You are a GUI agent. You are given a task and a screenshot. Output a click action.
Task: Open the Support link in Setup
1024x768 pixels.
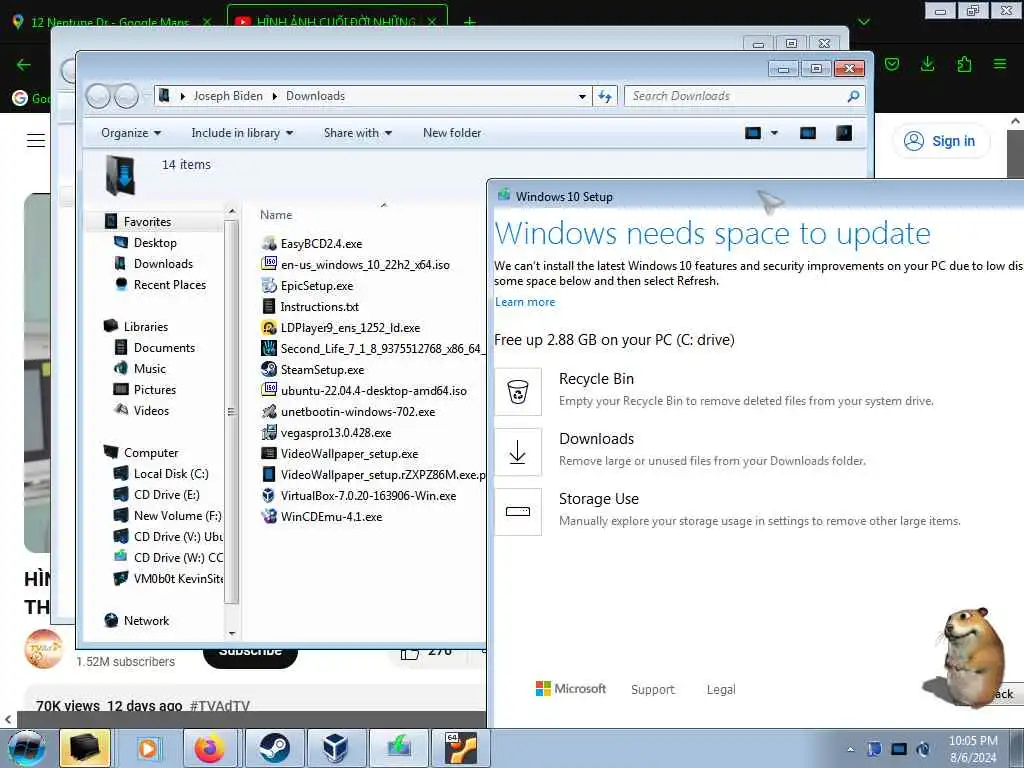pos(652,690)
